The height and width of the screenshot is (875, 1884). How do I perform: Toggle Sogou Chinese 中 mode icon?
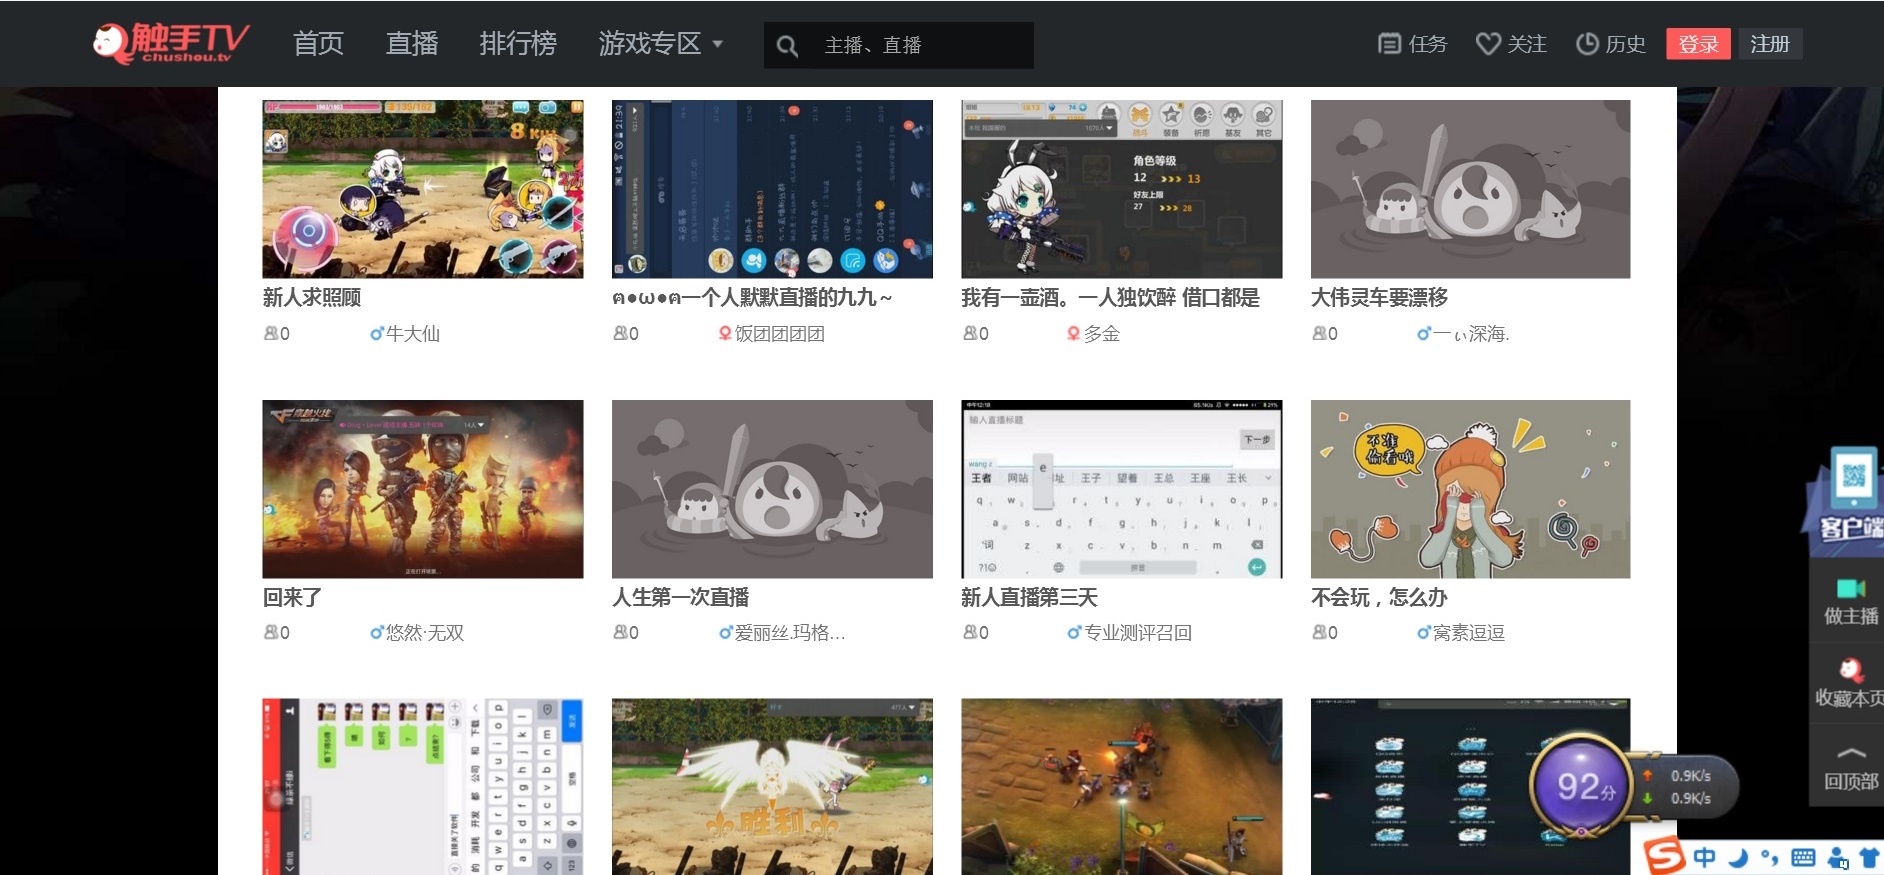pos(1704,857)
